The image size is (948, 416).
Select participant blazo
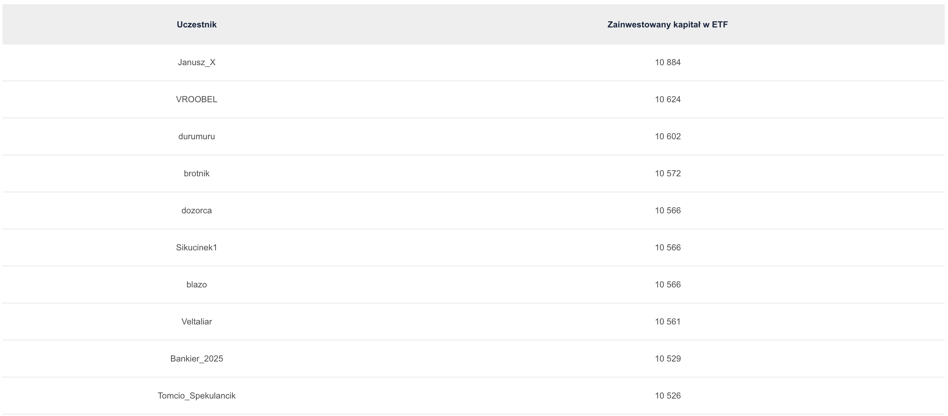tap(196, 285)
